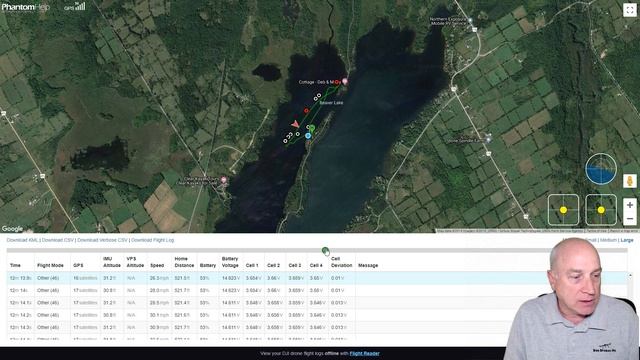This screenshot has height=360, width=640.
Task: Click the Flight Mode column header
Action: tap(50, 265)
